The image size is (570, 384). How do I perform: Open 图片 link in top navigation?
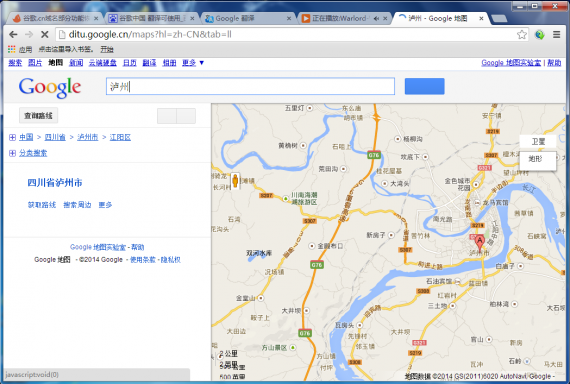tap(35, 63)
